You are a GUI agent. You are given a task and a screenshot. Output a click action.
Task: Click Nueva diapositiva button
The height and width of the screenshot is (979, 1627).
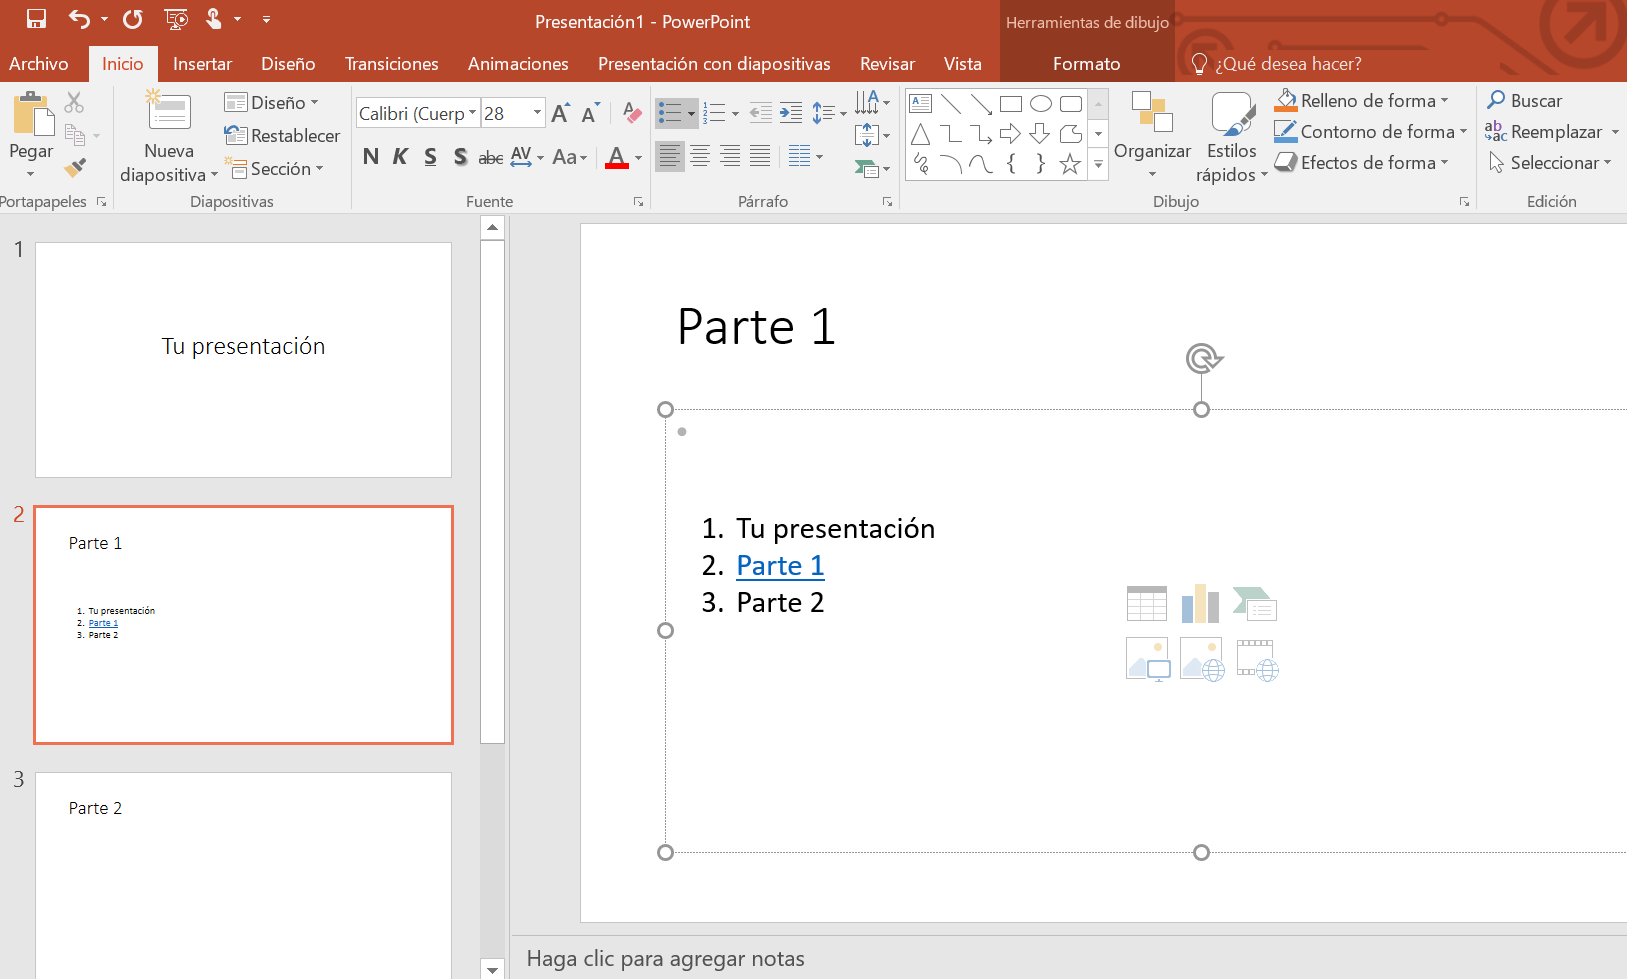(168, 137)
